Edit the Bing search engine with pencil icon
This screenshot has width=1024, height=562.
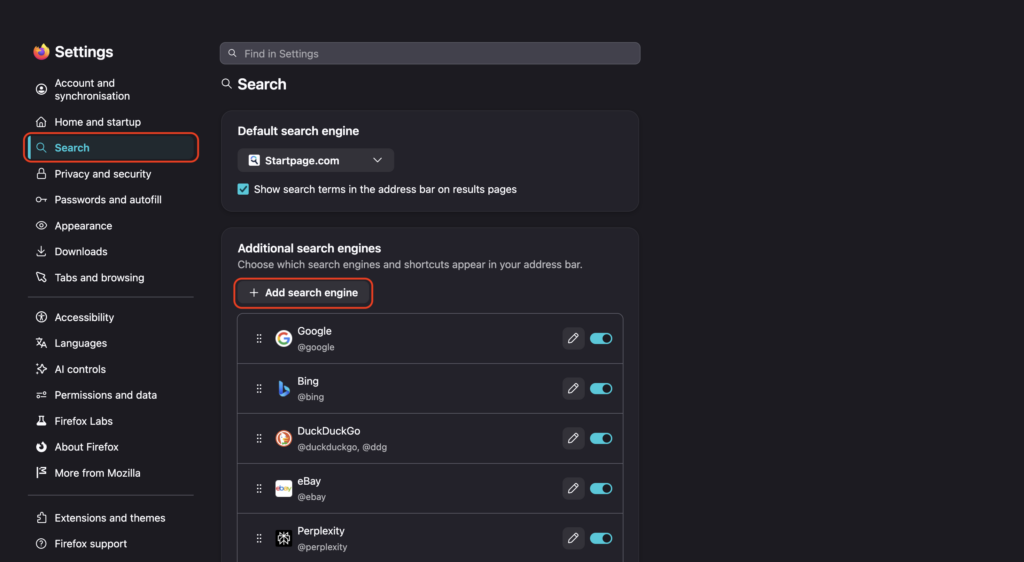pyautogui.click(x=573, y=388)
